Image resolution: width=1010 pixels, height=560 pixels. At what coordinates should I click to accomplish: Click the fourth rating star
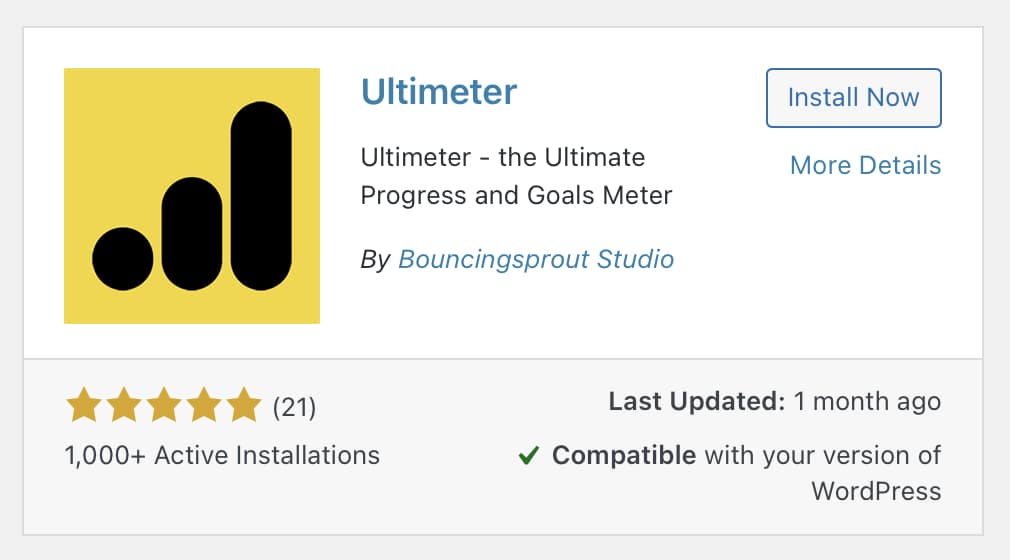point(203,407)
